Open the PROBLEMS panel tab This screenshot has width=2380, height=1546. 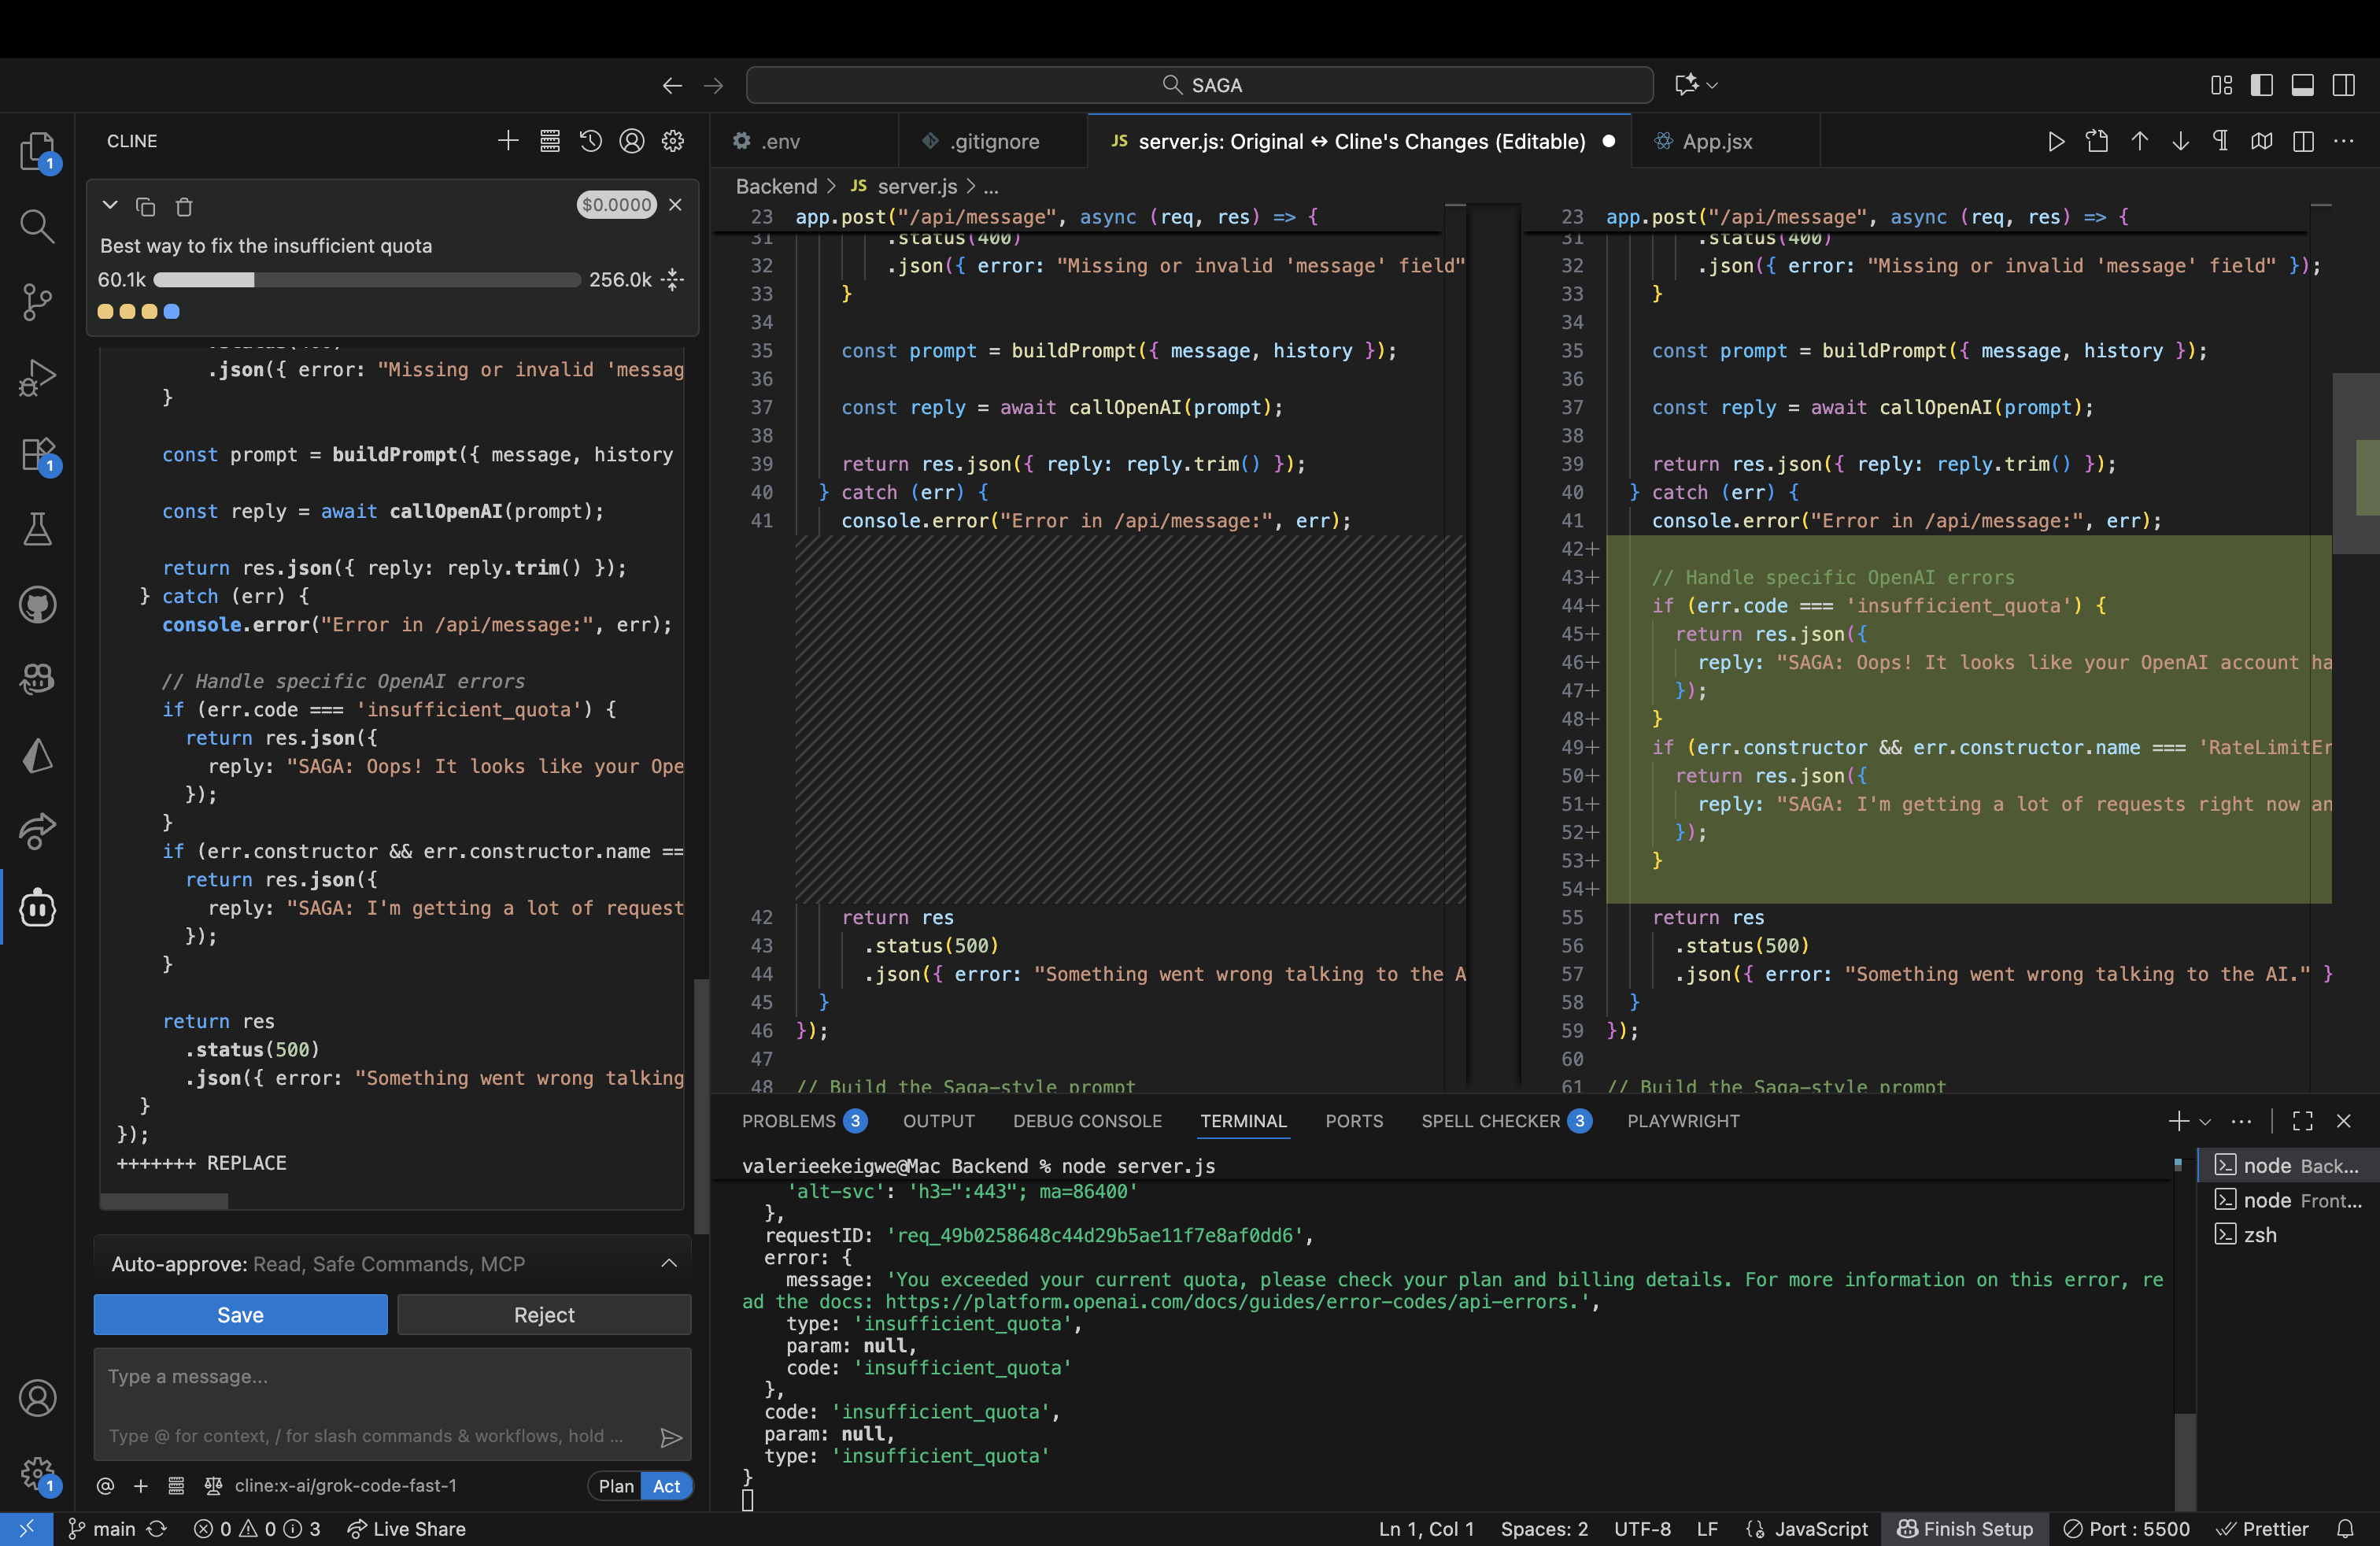788,1121
